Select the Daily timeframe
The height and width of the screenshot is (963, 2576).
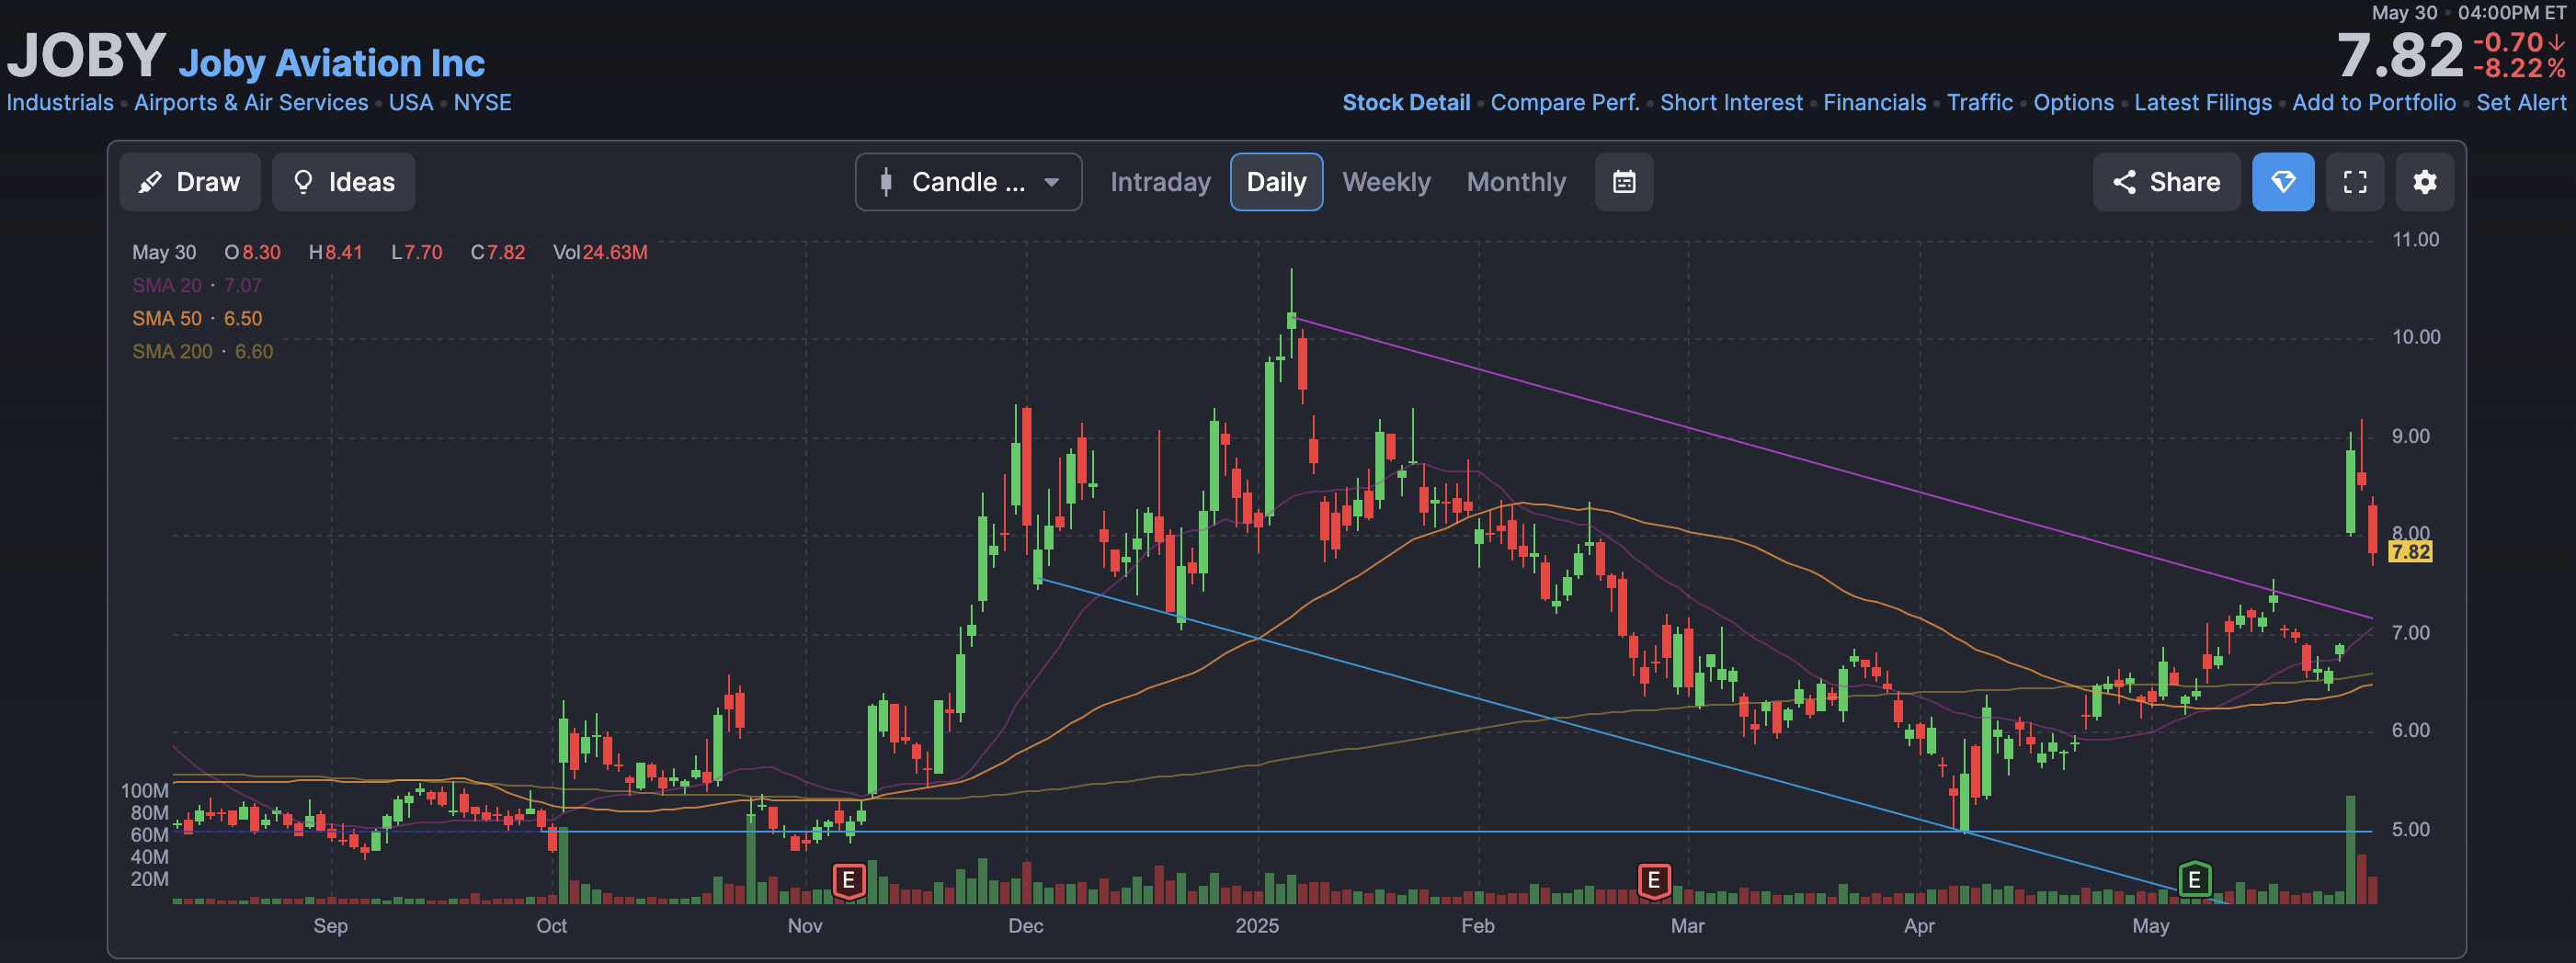1276,182
